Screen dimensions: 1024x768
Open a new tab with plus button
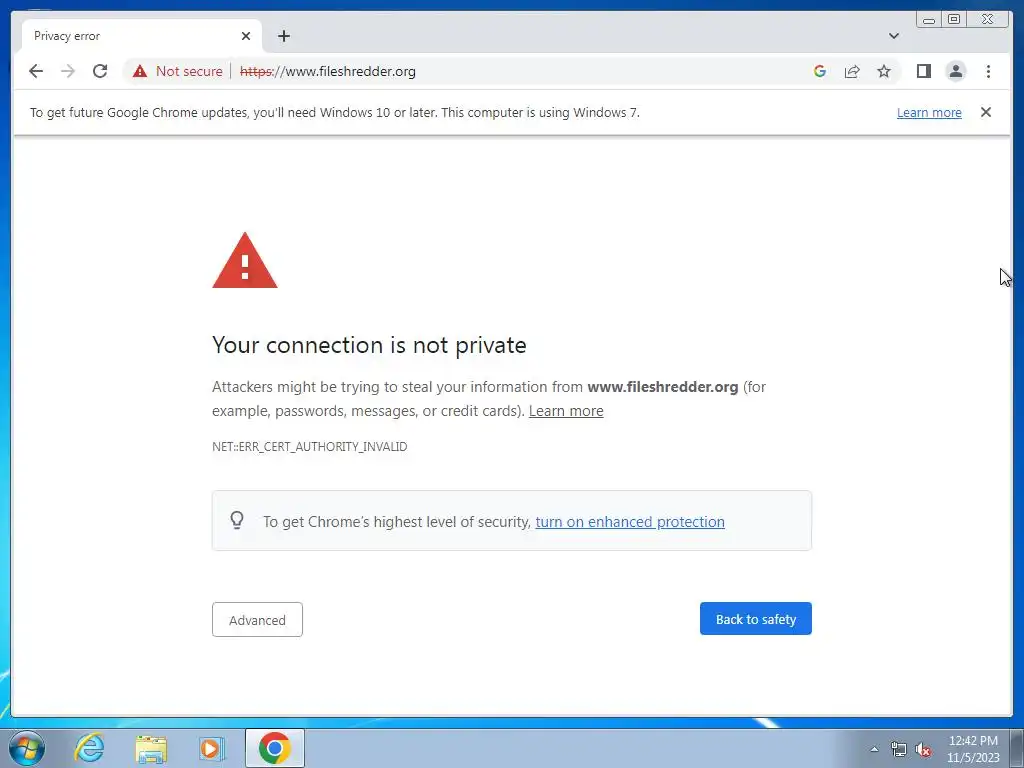point(283,36)
